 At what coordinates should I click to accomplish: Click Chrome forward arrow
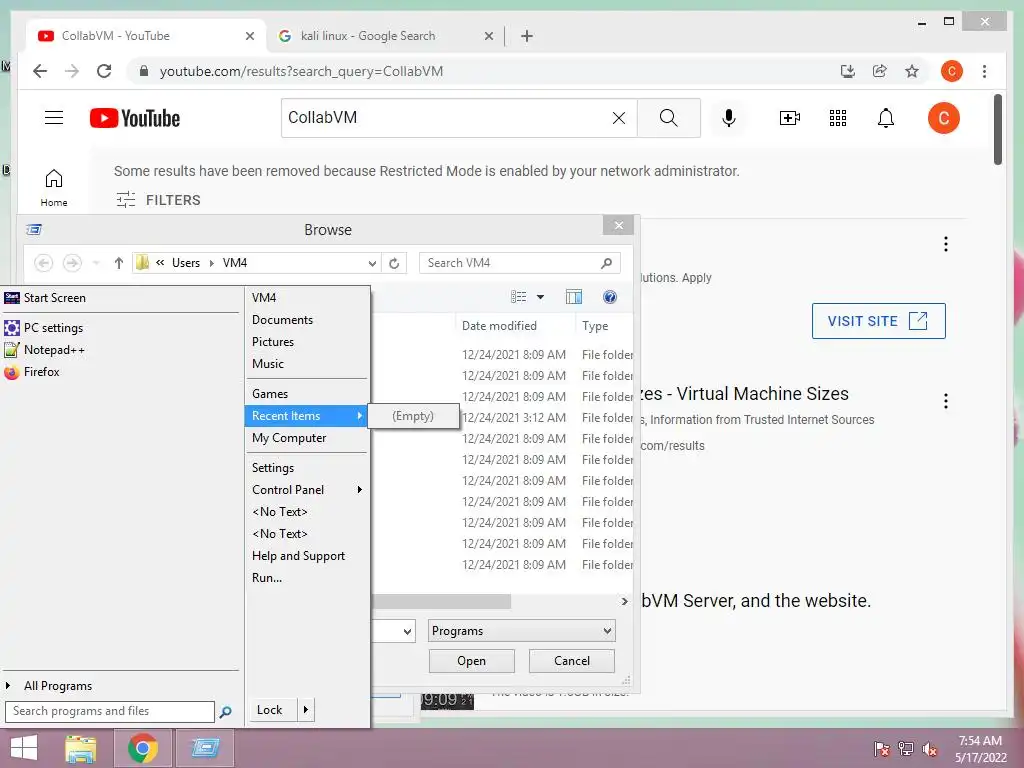click(x=72, y=71)
